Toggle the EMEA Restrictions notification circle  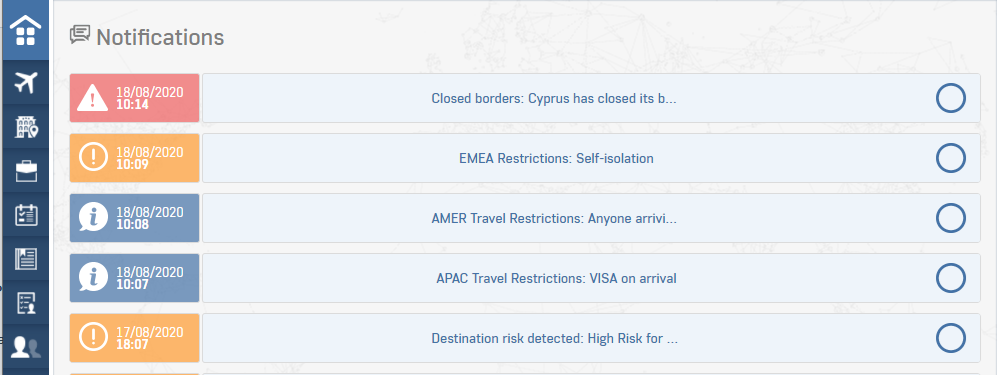click(951, 158)
